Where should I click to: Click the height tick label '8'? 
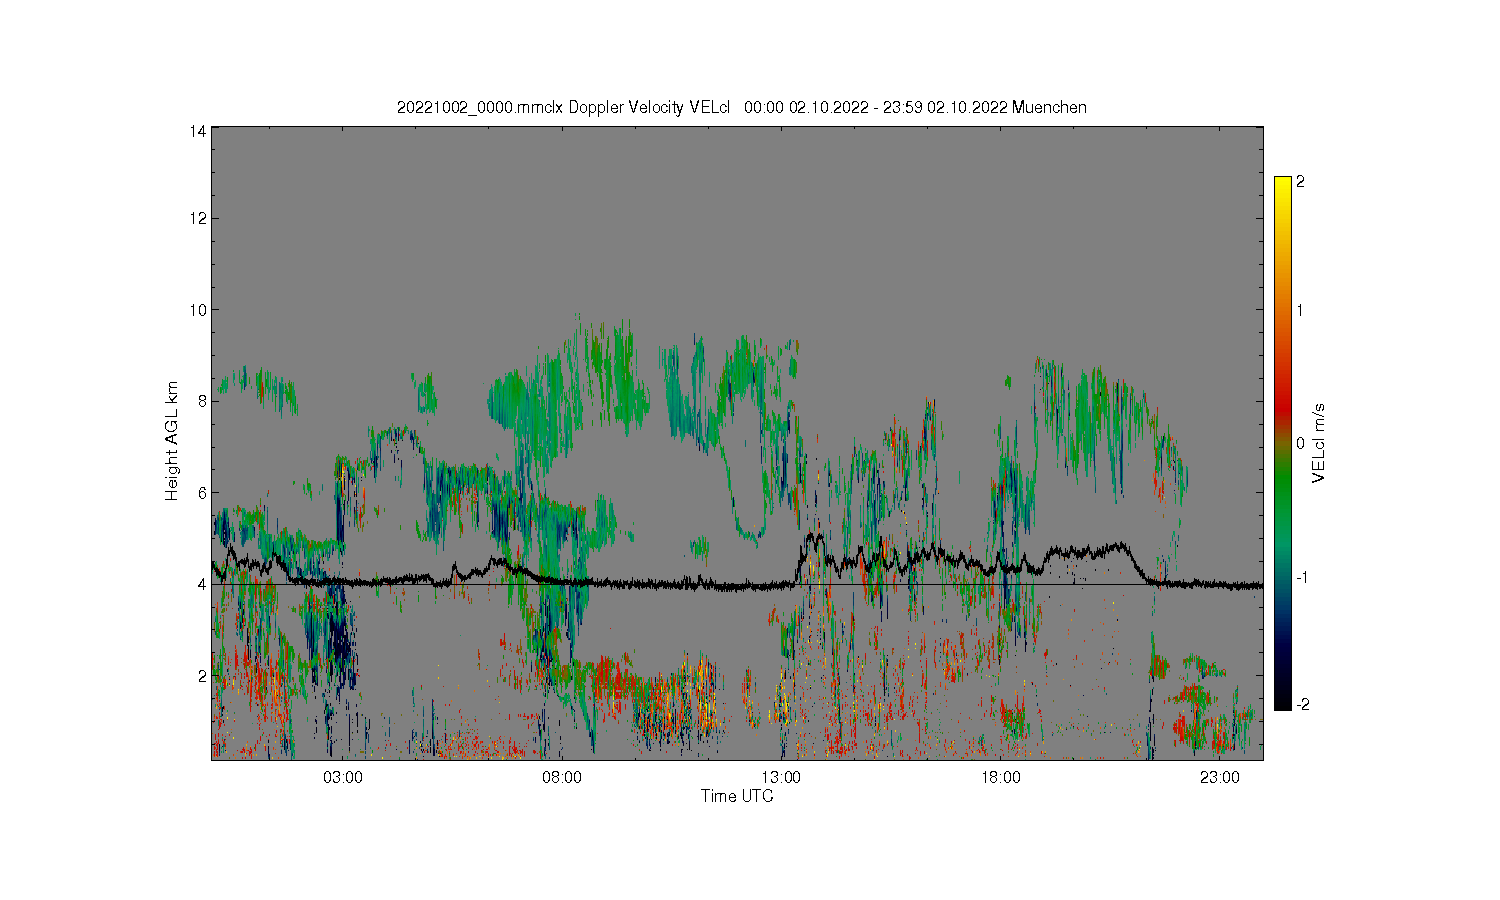tap(203, 401)
